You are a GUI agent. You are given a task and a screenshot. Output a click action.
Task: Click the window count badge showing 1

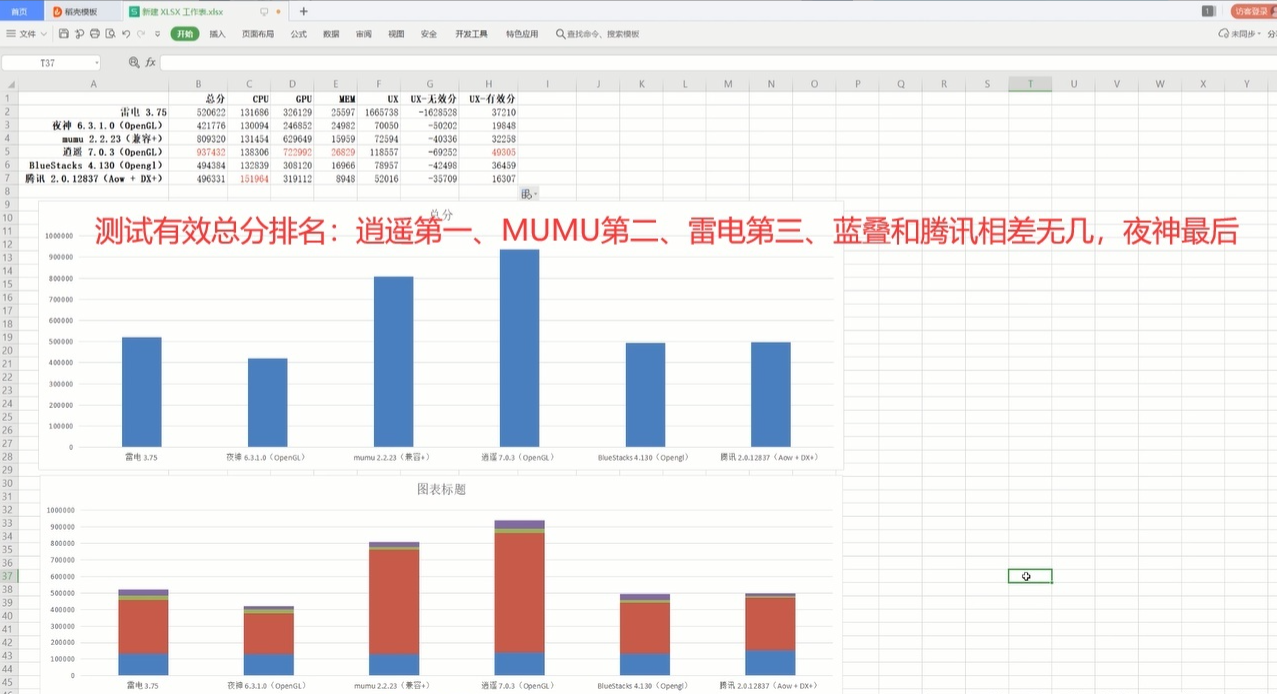click(x=1208, y=11)
